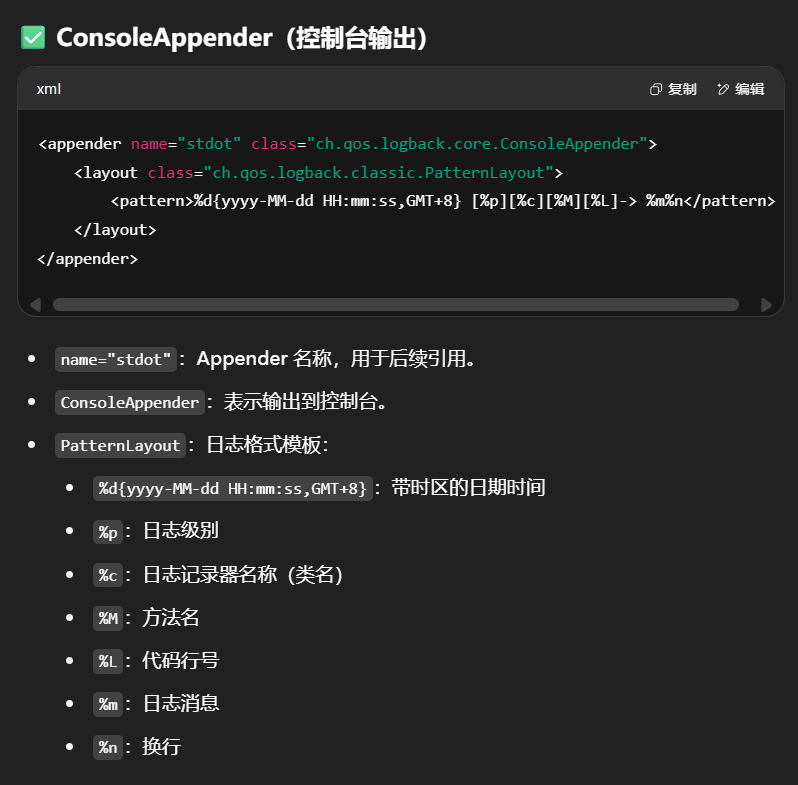Click the %d date pattern code chip

tap(232, 488)
